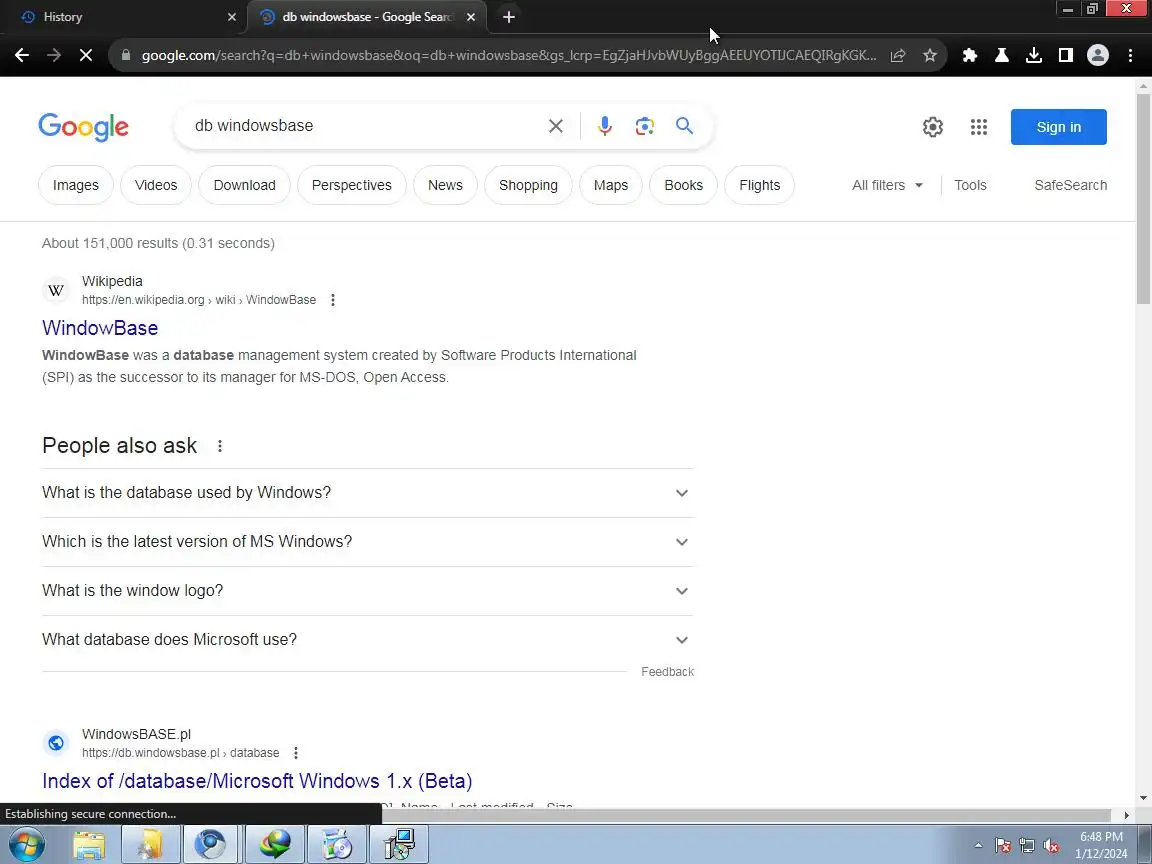Open the WindowBase Wikipedia link
This screenshot has height=864, width=1152.
point(100,328)
